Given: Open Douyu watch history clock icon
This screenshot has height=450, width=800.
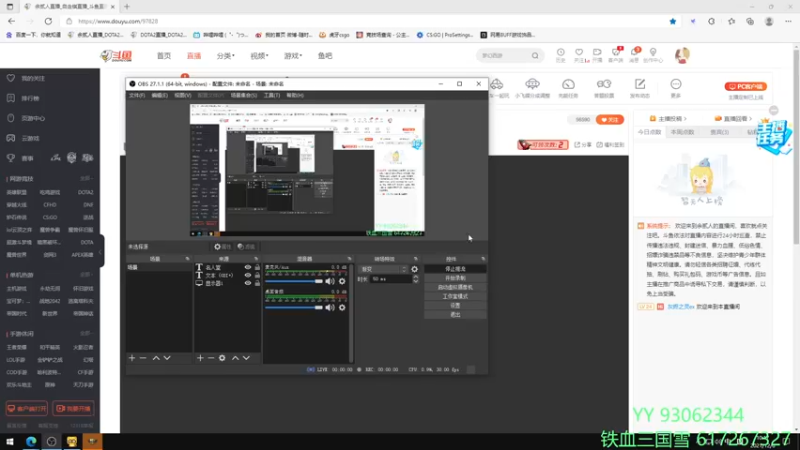Looking at the screenshot, I should [x=561, y=53].
